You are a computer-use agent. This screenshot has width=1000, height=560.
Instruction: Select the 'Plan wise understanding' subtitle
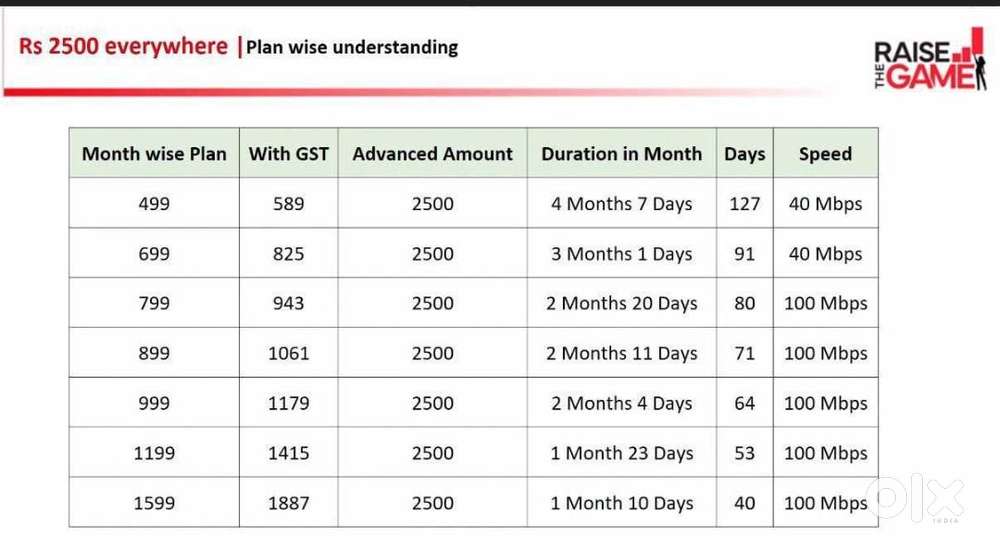[x=352, y=47]
